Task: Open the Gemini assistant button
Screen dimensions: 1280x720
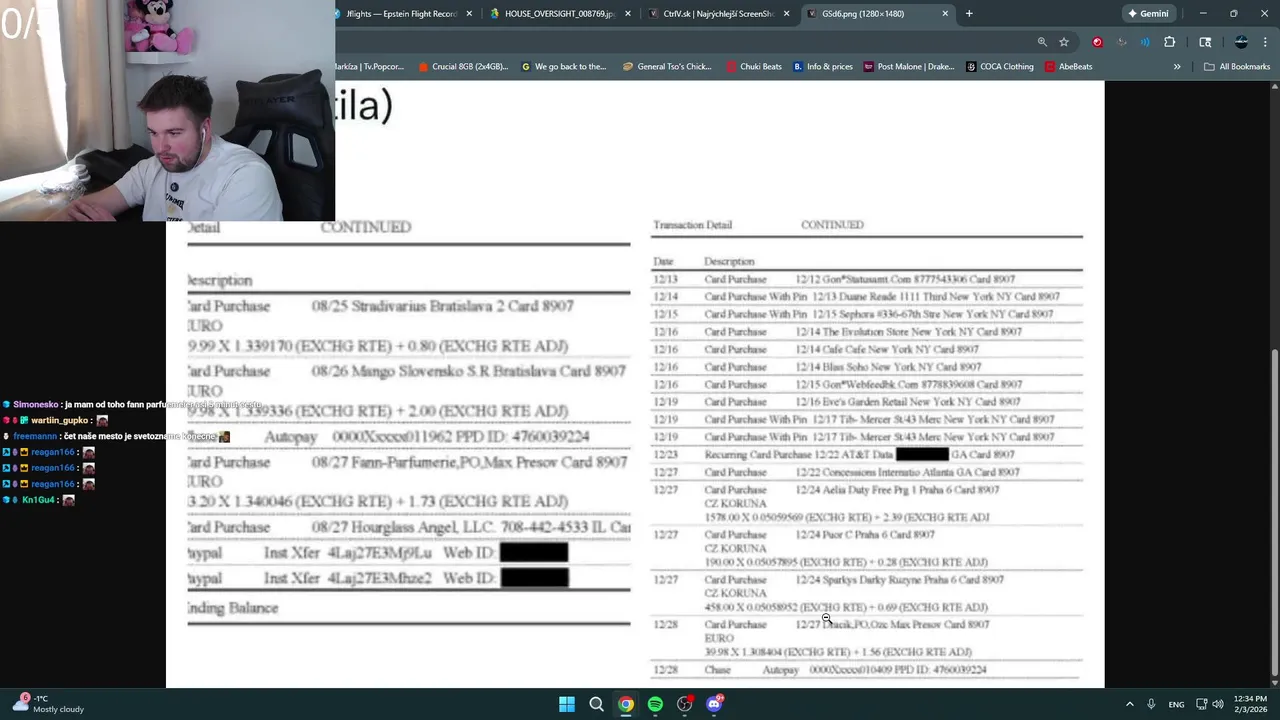Action: tap(1148, 14)
